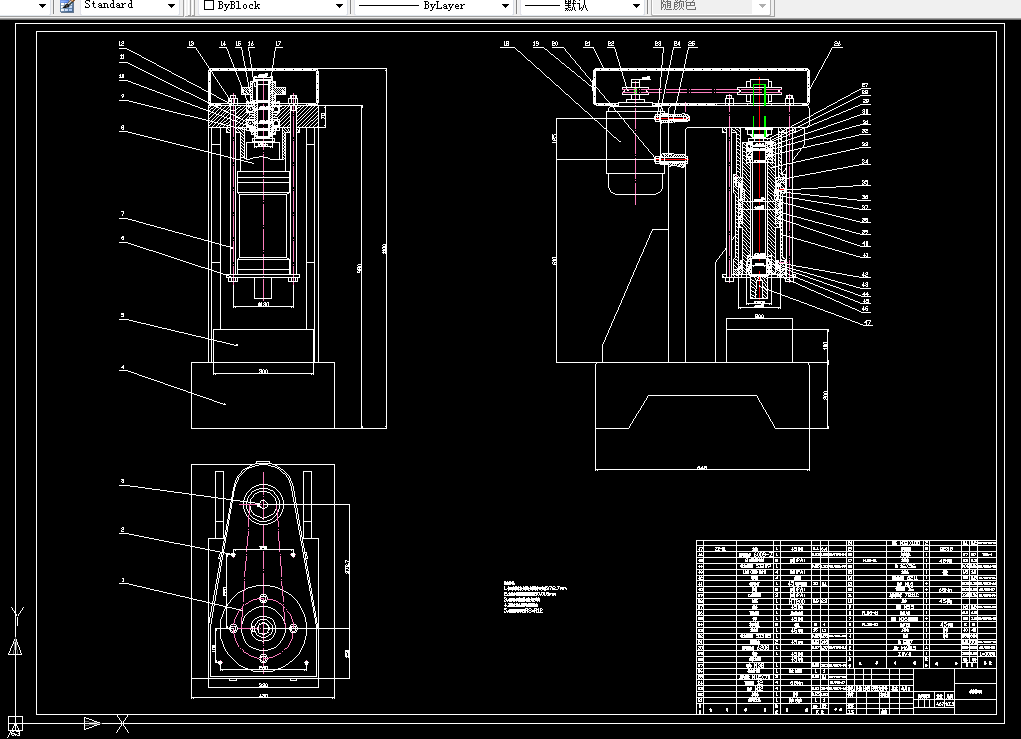Open the ByBlock color control dropdown
This screenshot has height=739, width=1021.
coord(339,6)
